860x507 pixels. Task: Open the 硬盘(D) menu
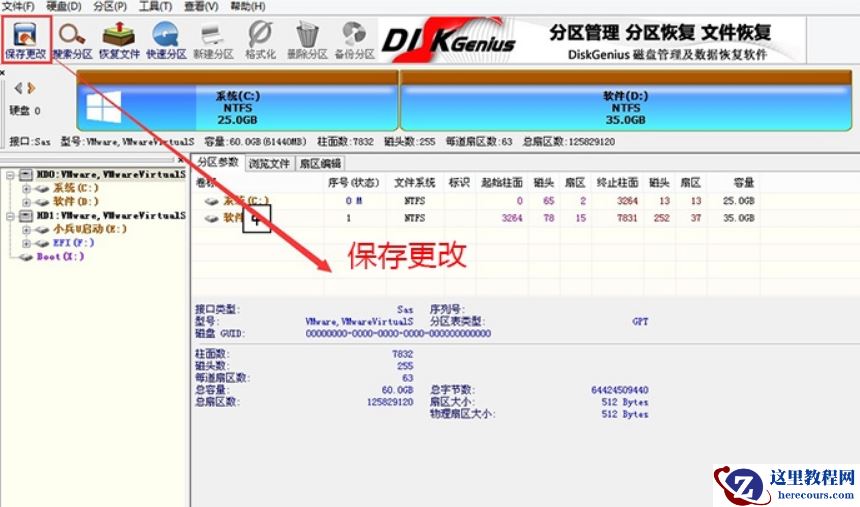(64, 7)
